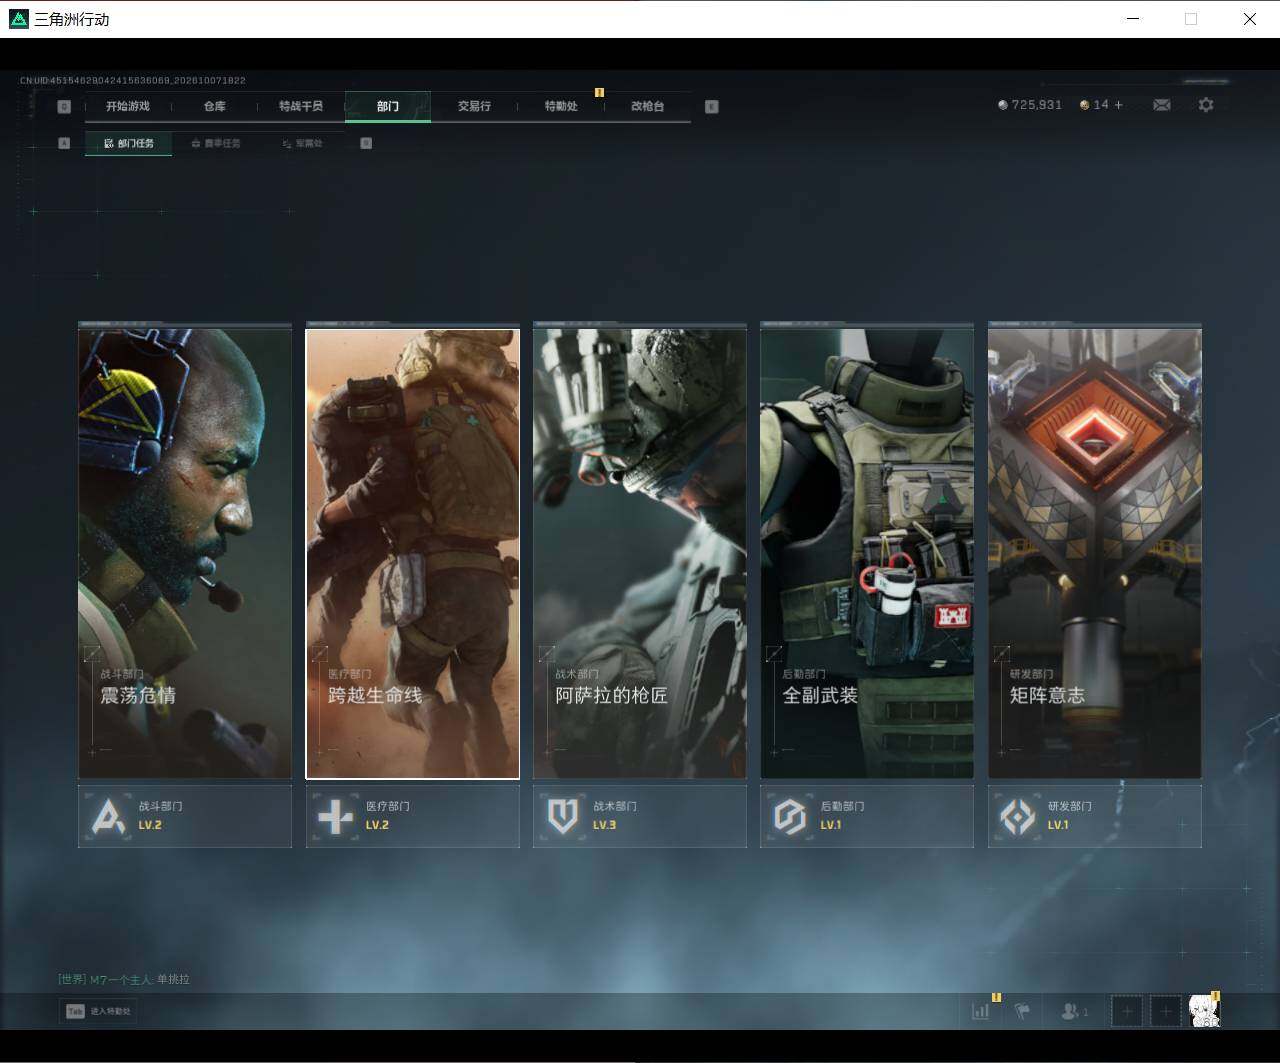Open the bar chart stats icon
The image size is (1280, 1063).
click(981, 1011)
